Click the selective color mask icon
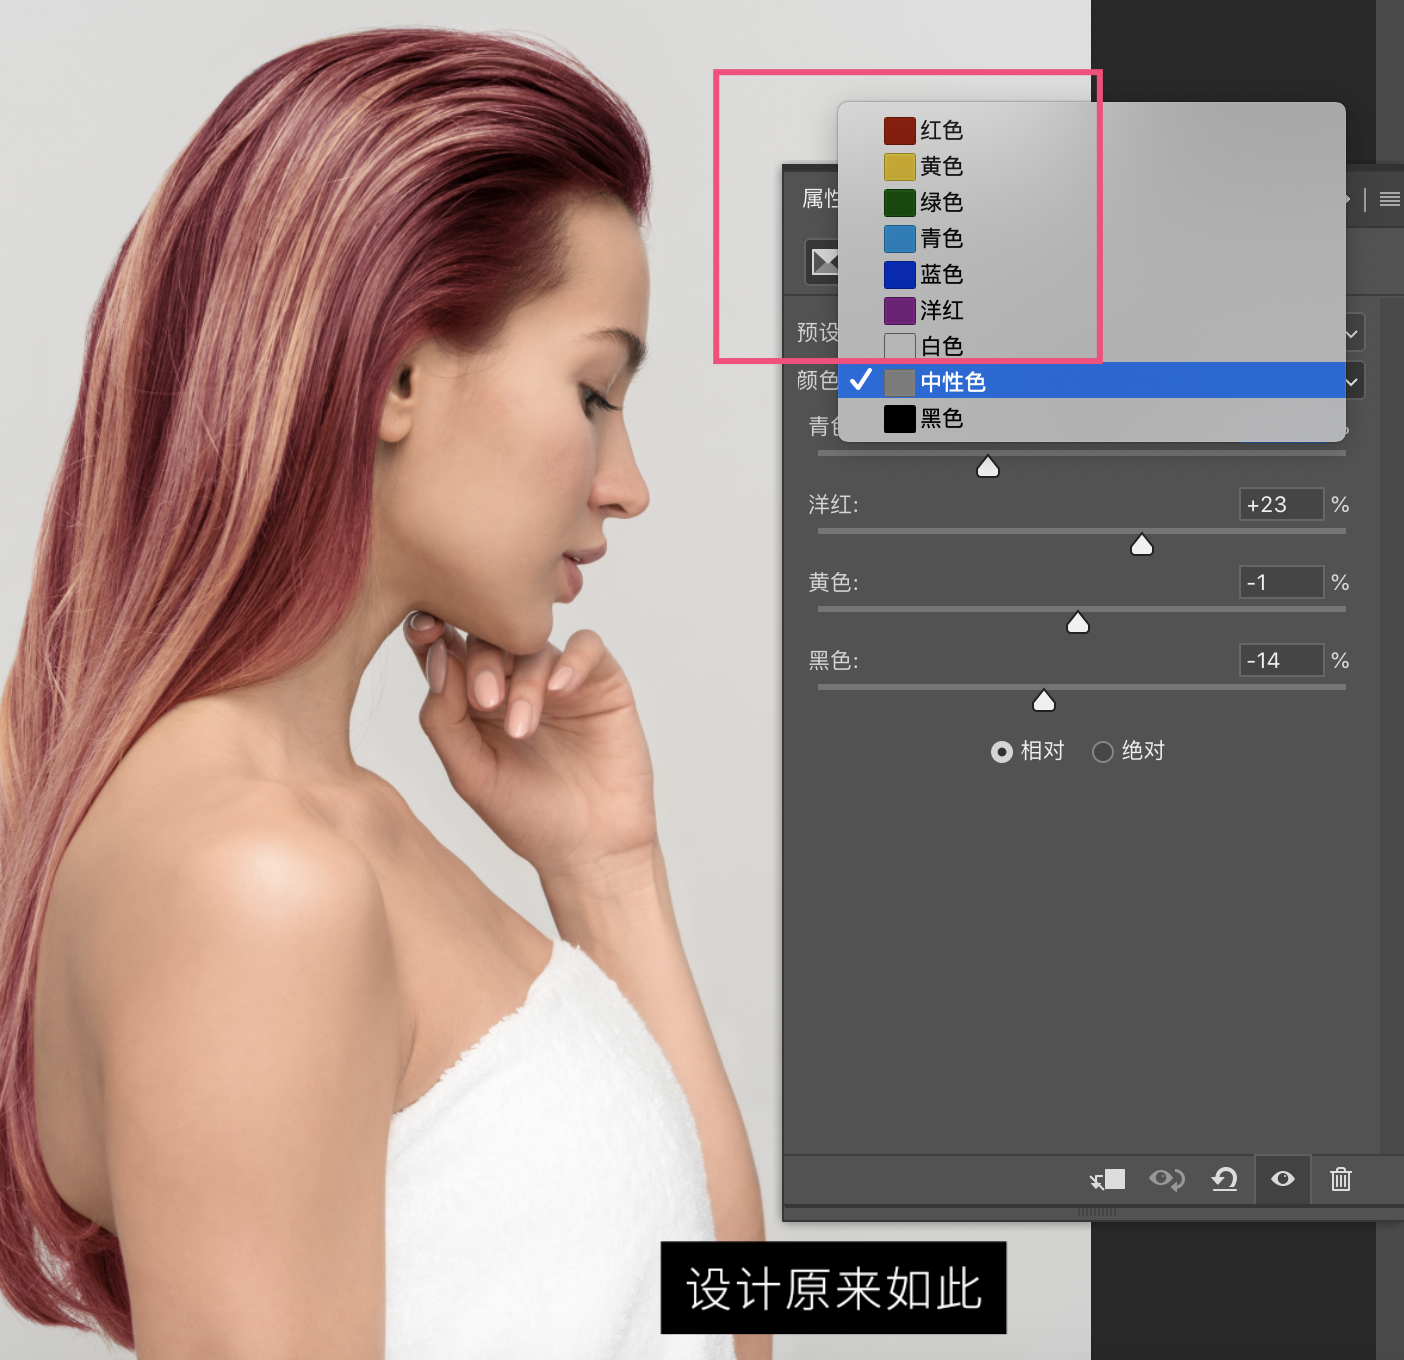Image resolution: width=1404 pixels, height=1360 pixels. click(823, 262)
